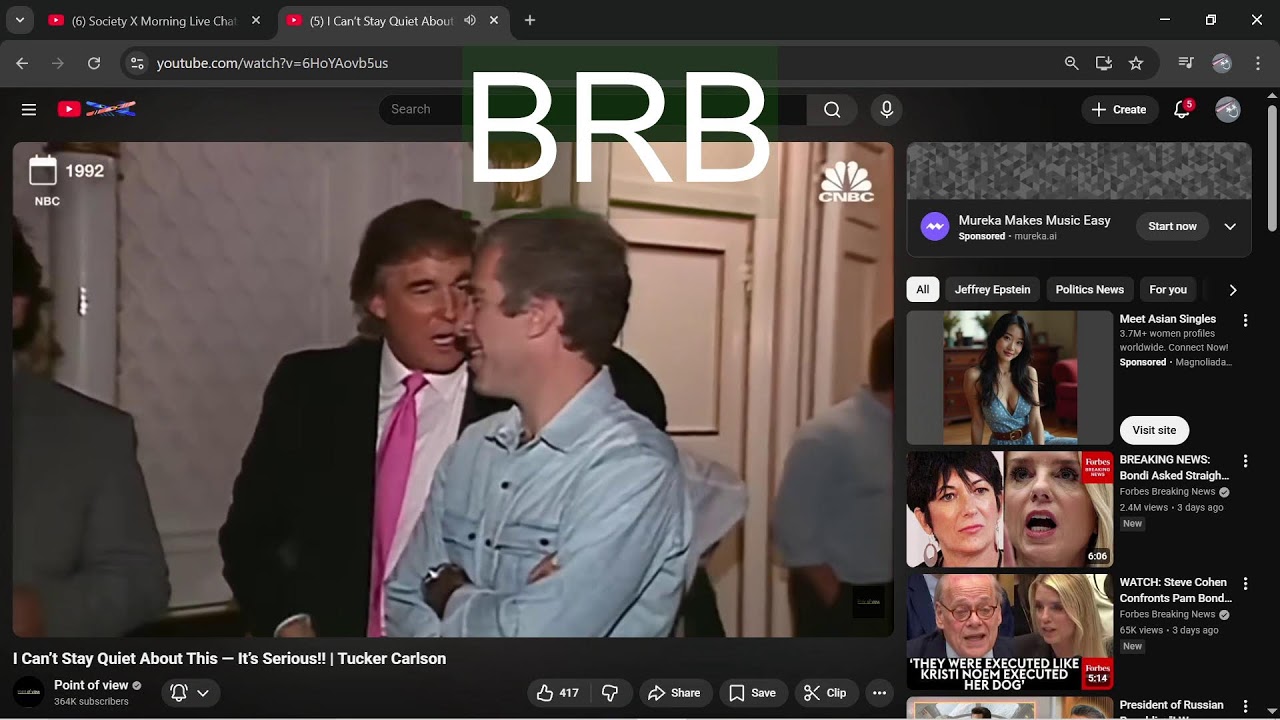Viewport: 1280px width, 720px height.
Task: Close the I Can't Stay Quiet About tab
Action: pos(494,20)
